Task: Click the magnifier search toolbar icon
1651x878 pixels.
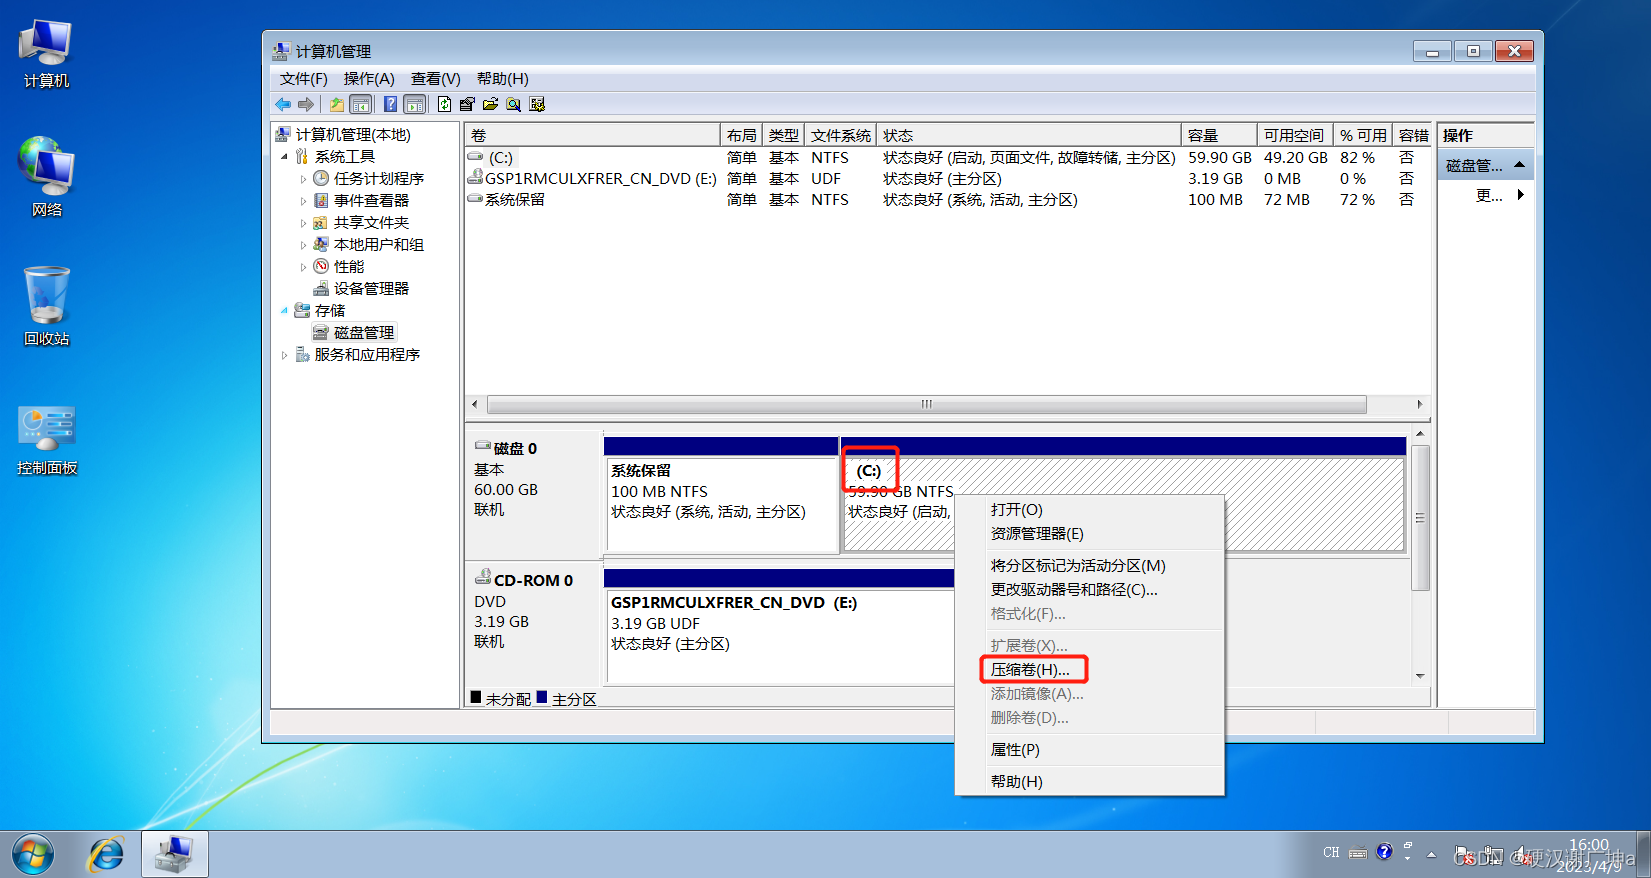Action: point(513,104)
